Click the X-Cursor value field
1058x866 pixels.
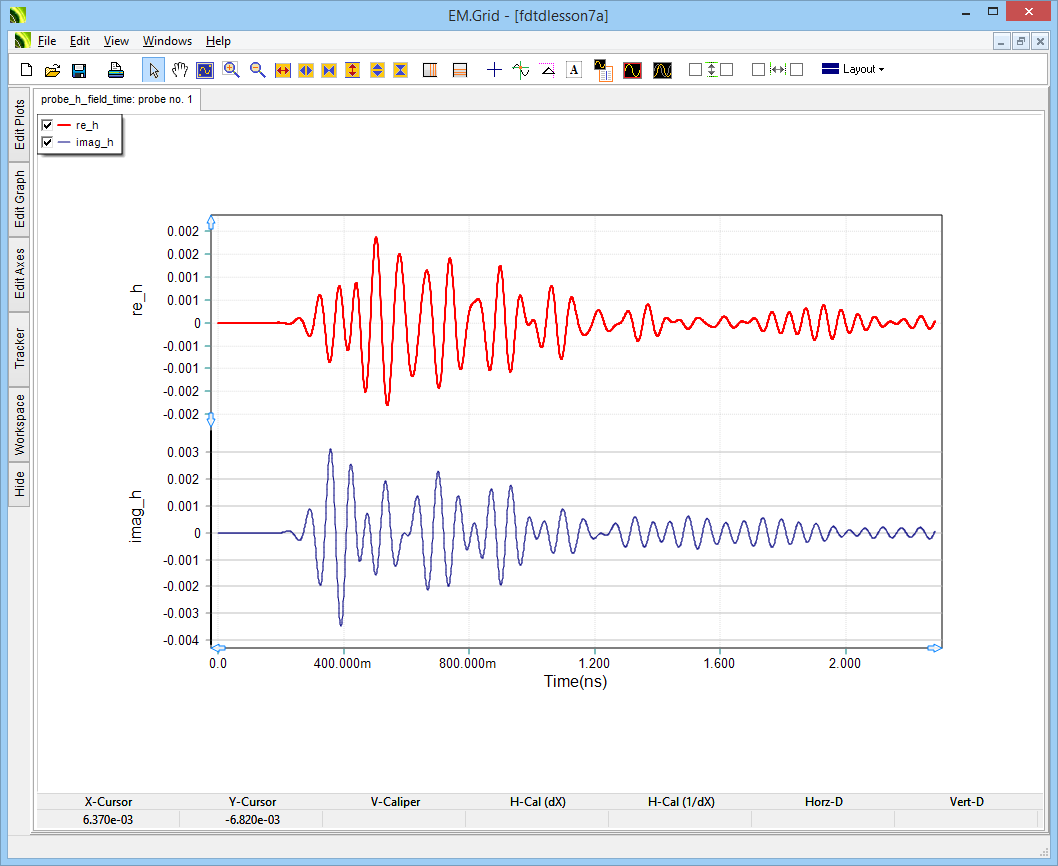(x=108, y=819)
